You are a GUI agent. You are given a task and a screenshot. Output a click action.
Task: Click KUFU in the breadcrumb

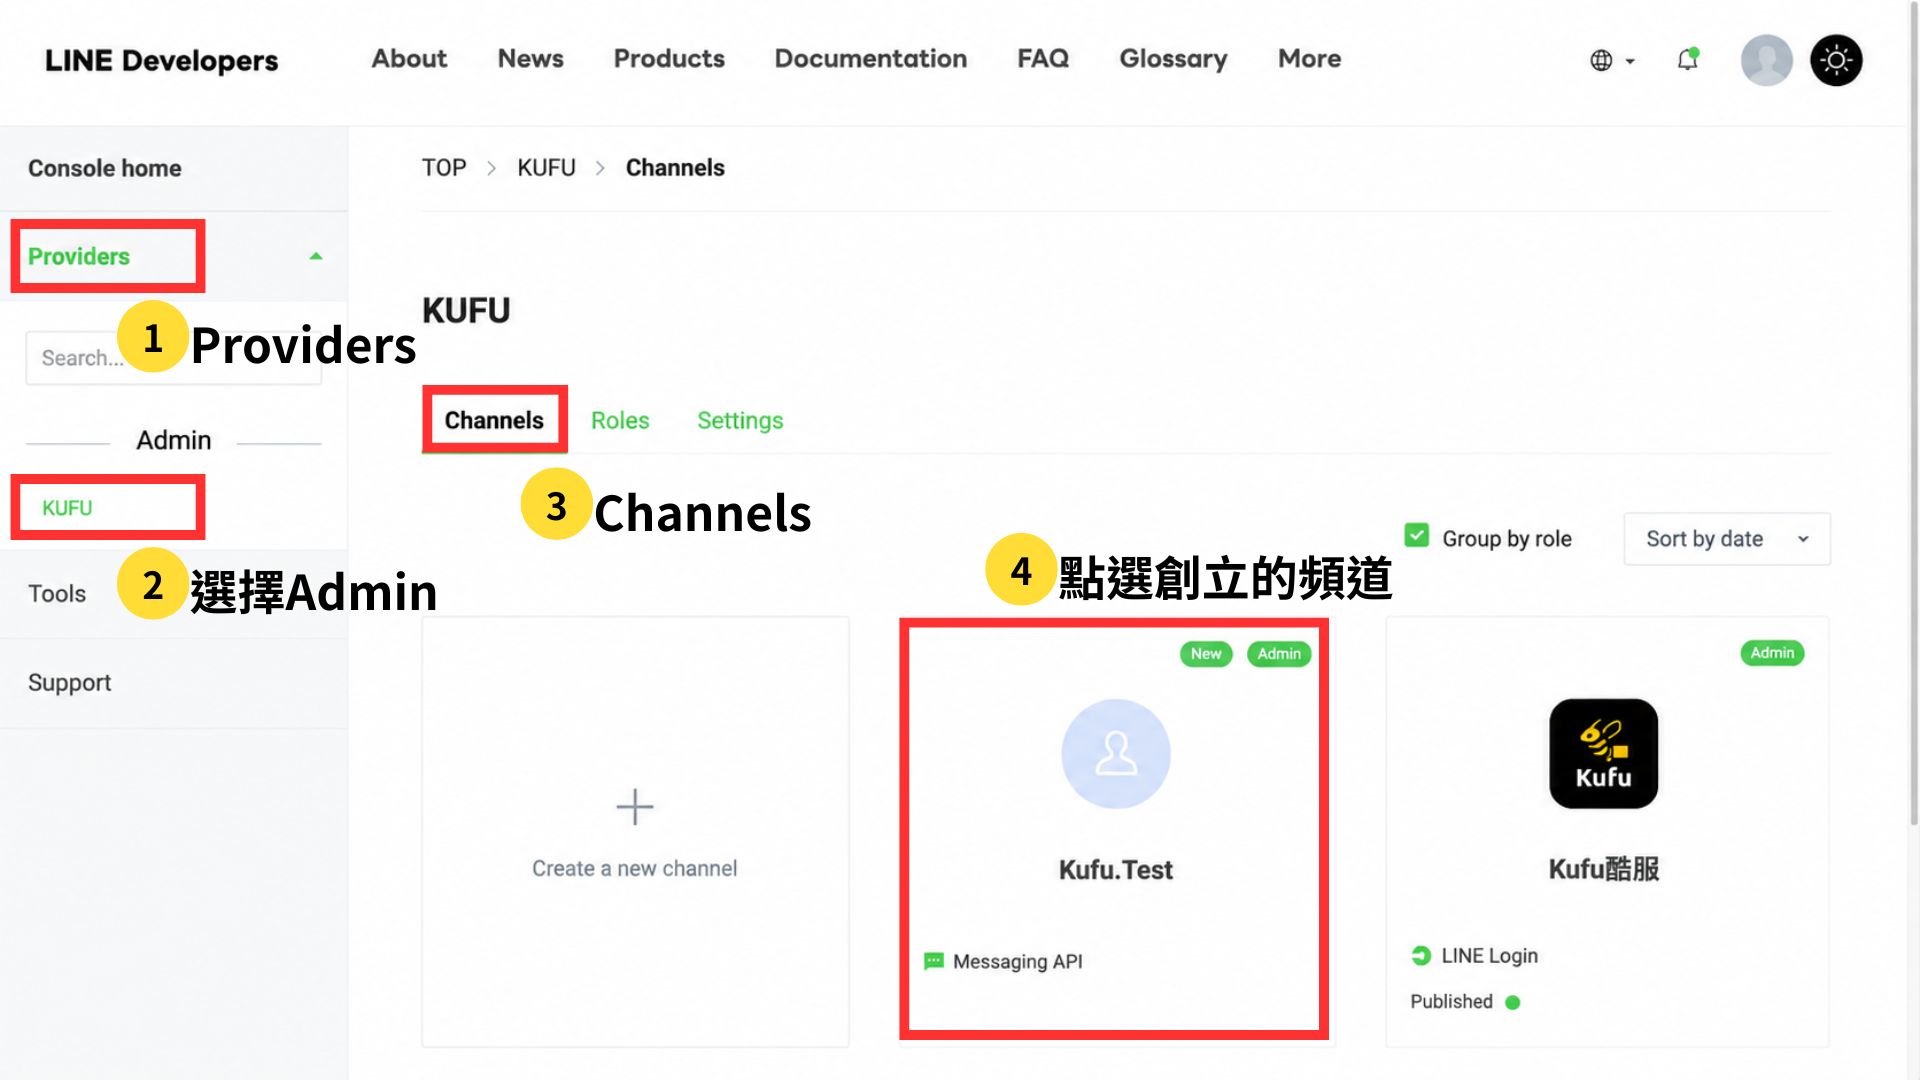(546, 168)
